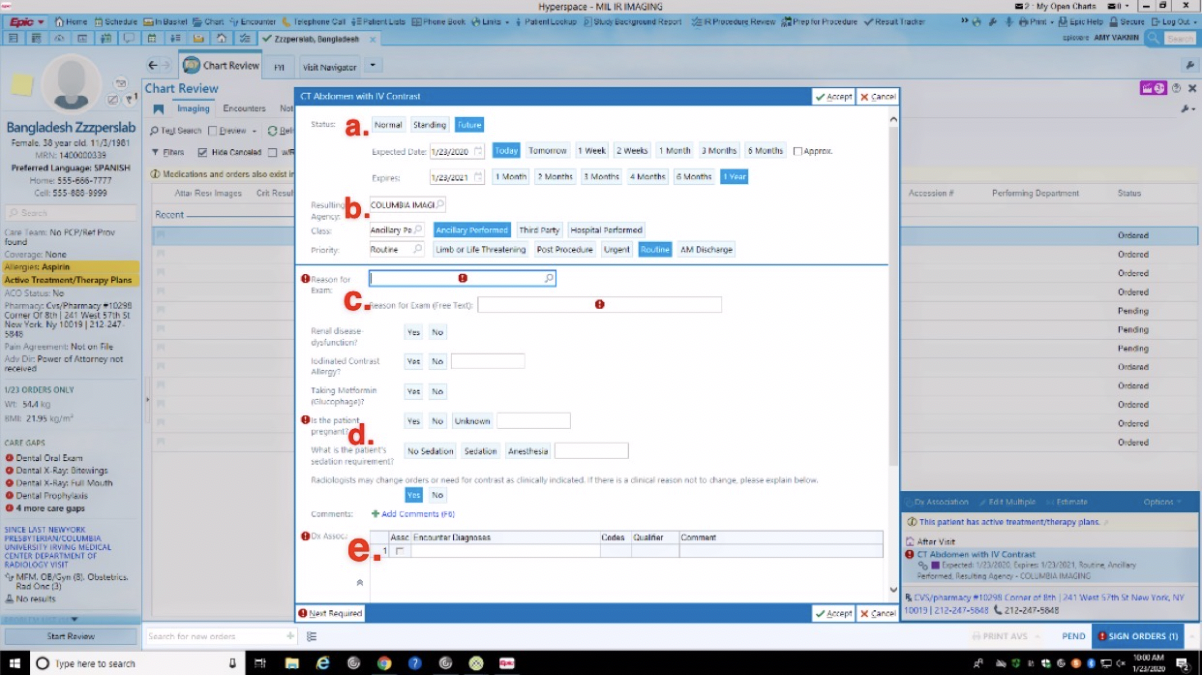Click the Sign Orders button
The image size is (1204, 676).
point(1138,636)
